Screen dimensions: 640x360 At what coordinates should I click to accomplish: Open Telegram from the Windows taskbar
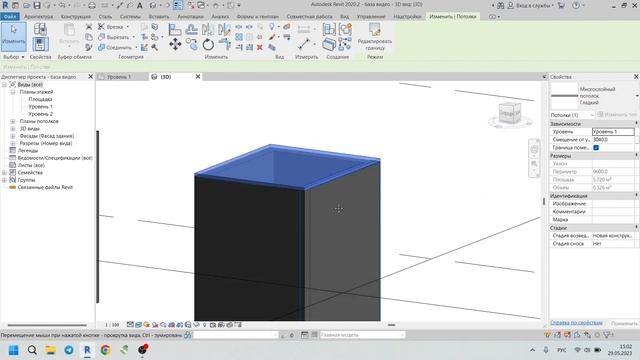click(x=69, y=350)
